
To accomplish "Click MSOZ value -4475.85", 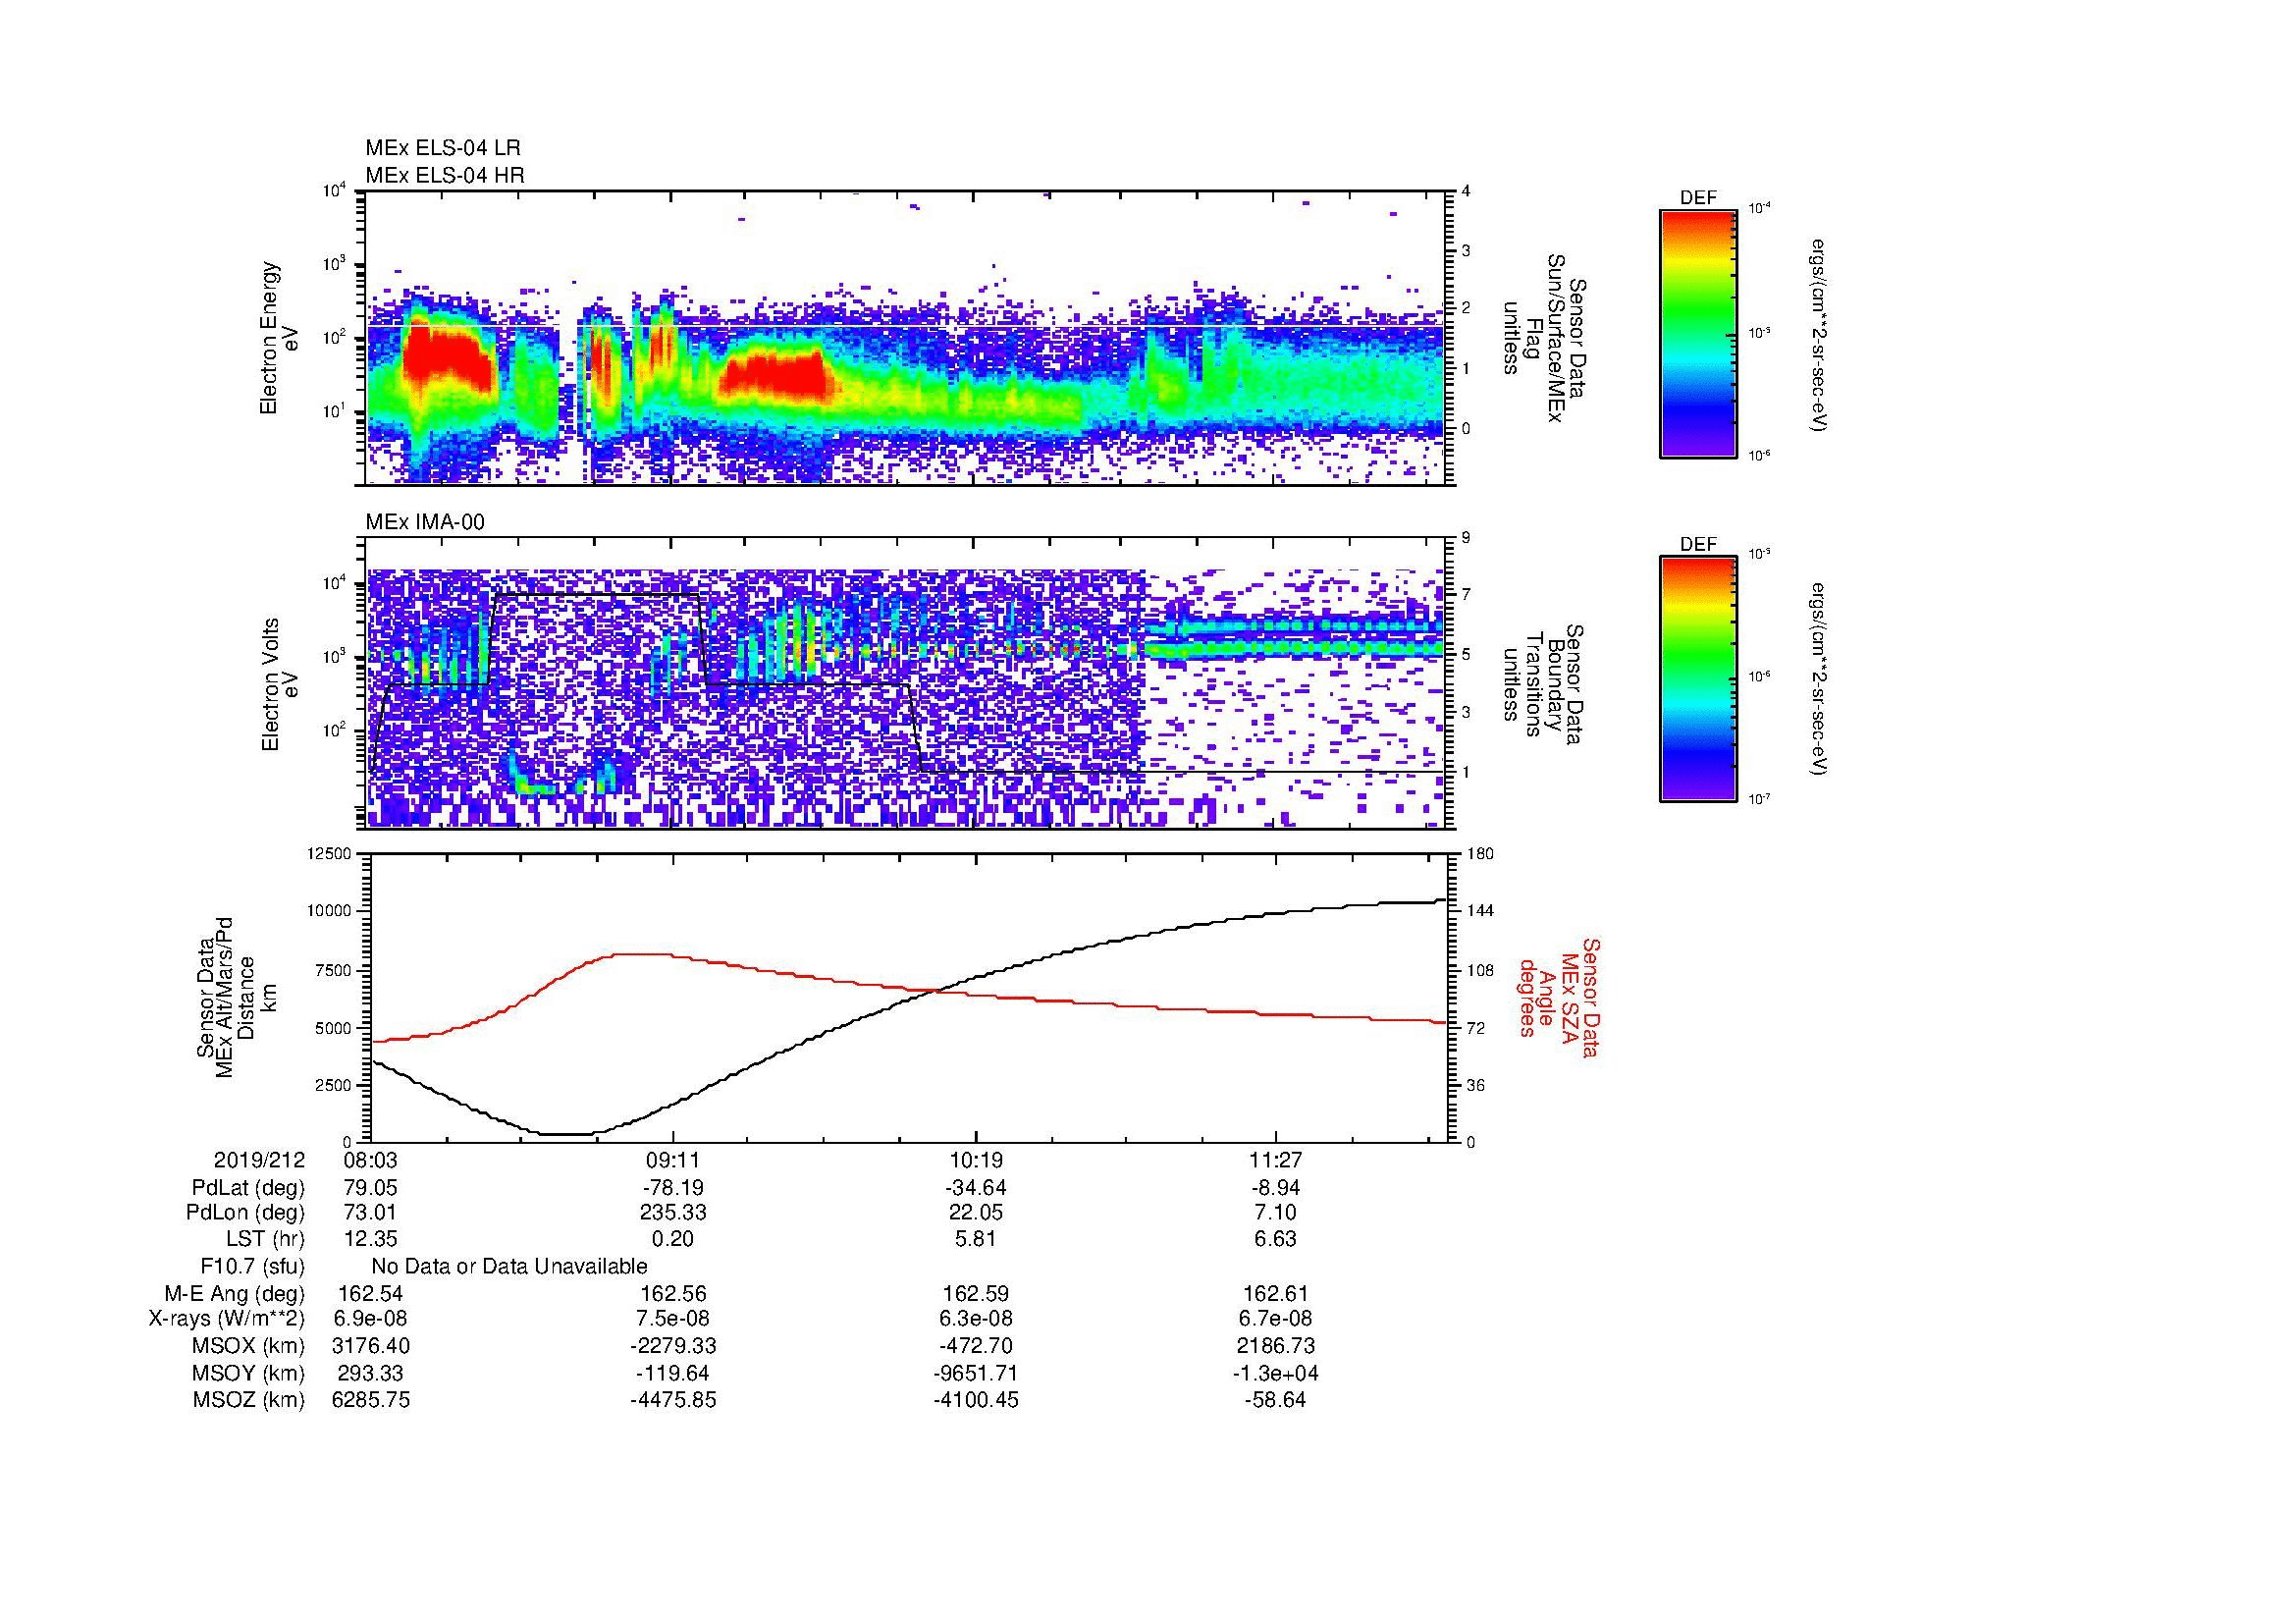I will [x=672, y=1400].
